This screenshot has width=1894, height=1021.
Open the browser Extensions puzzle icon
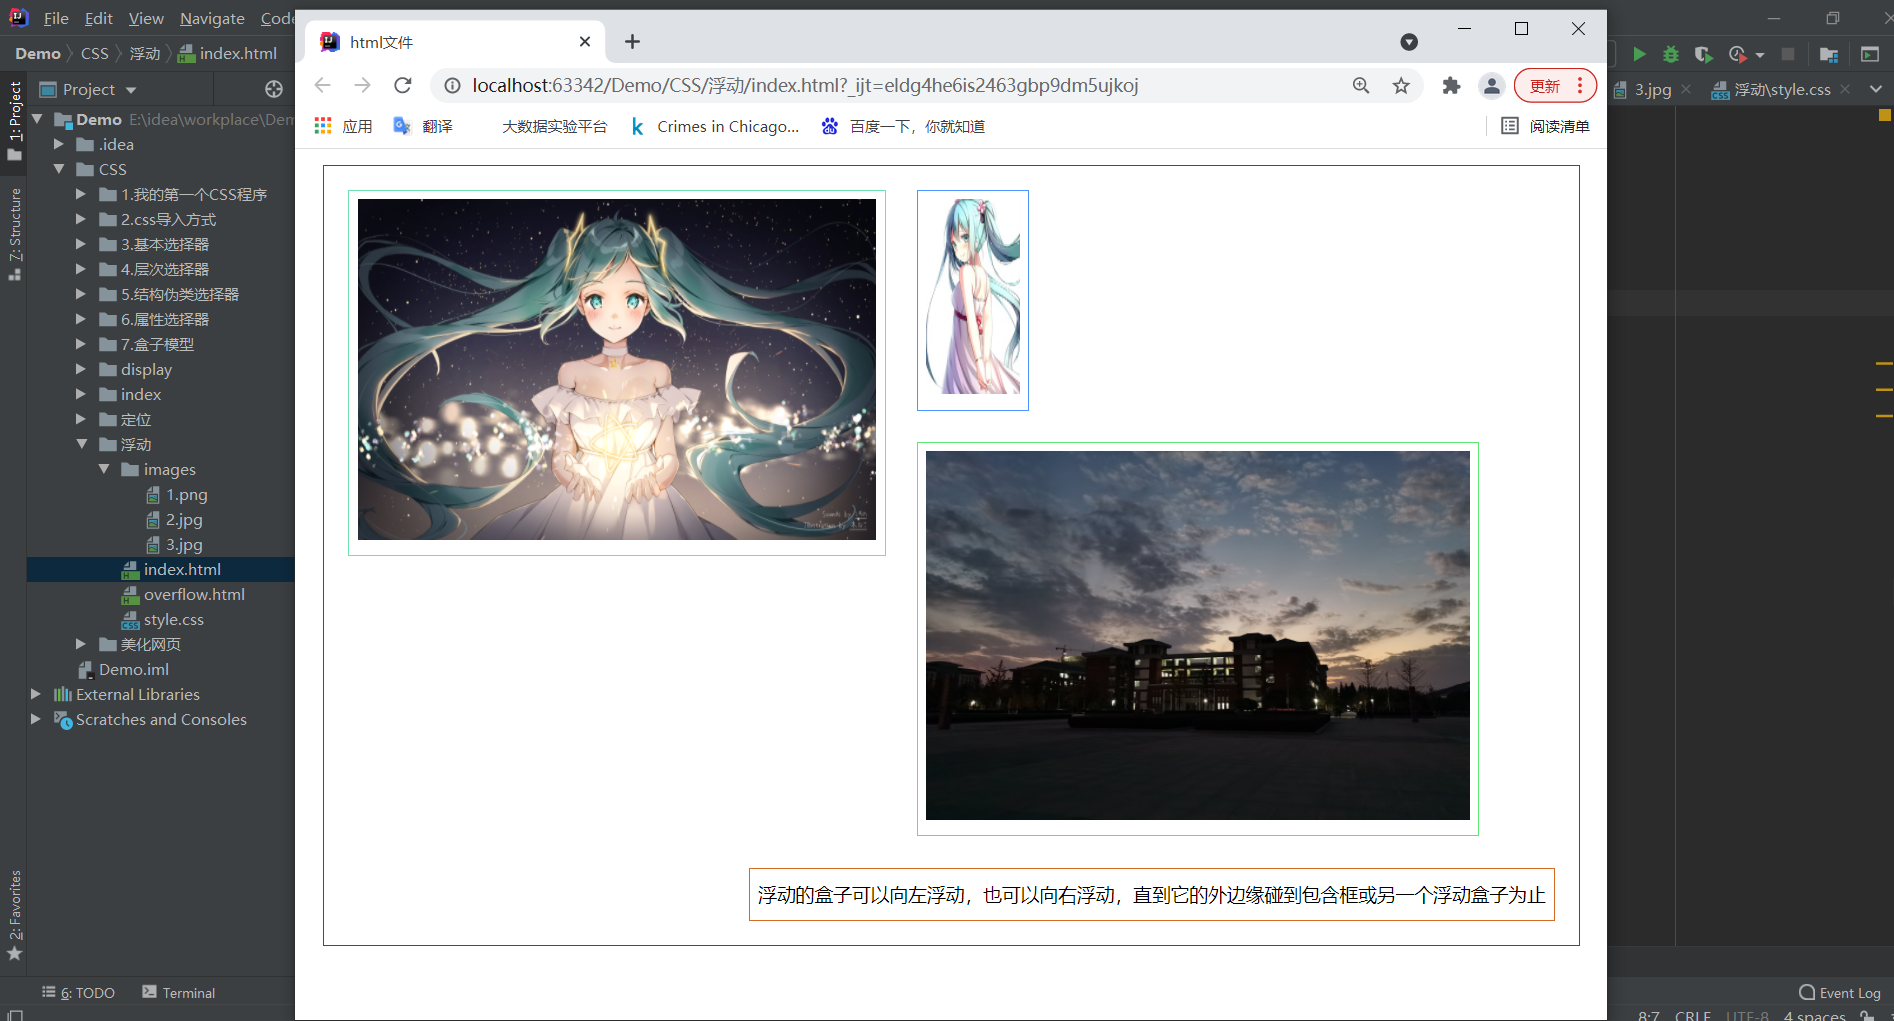tap(1451, 86)
